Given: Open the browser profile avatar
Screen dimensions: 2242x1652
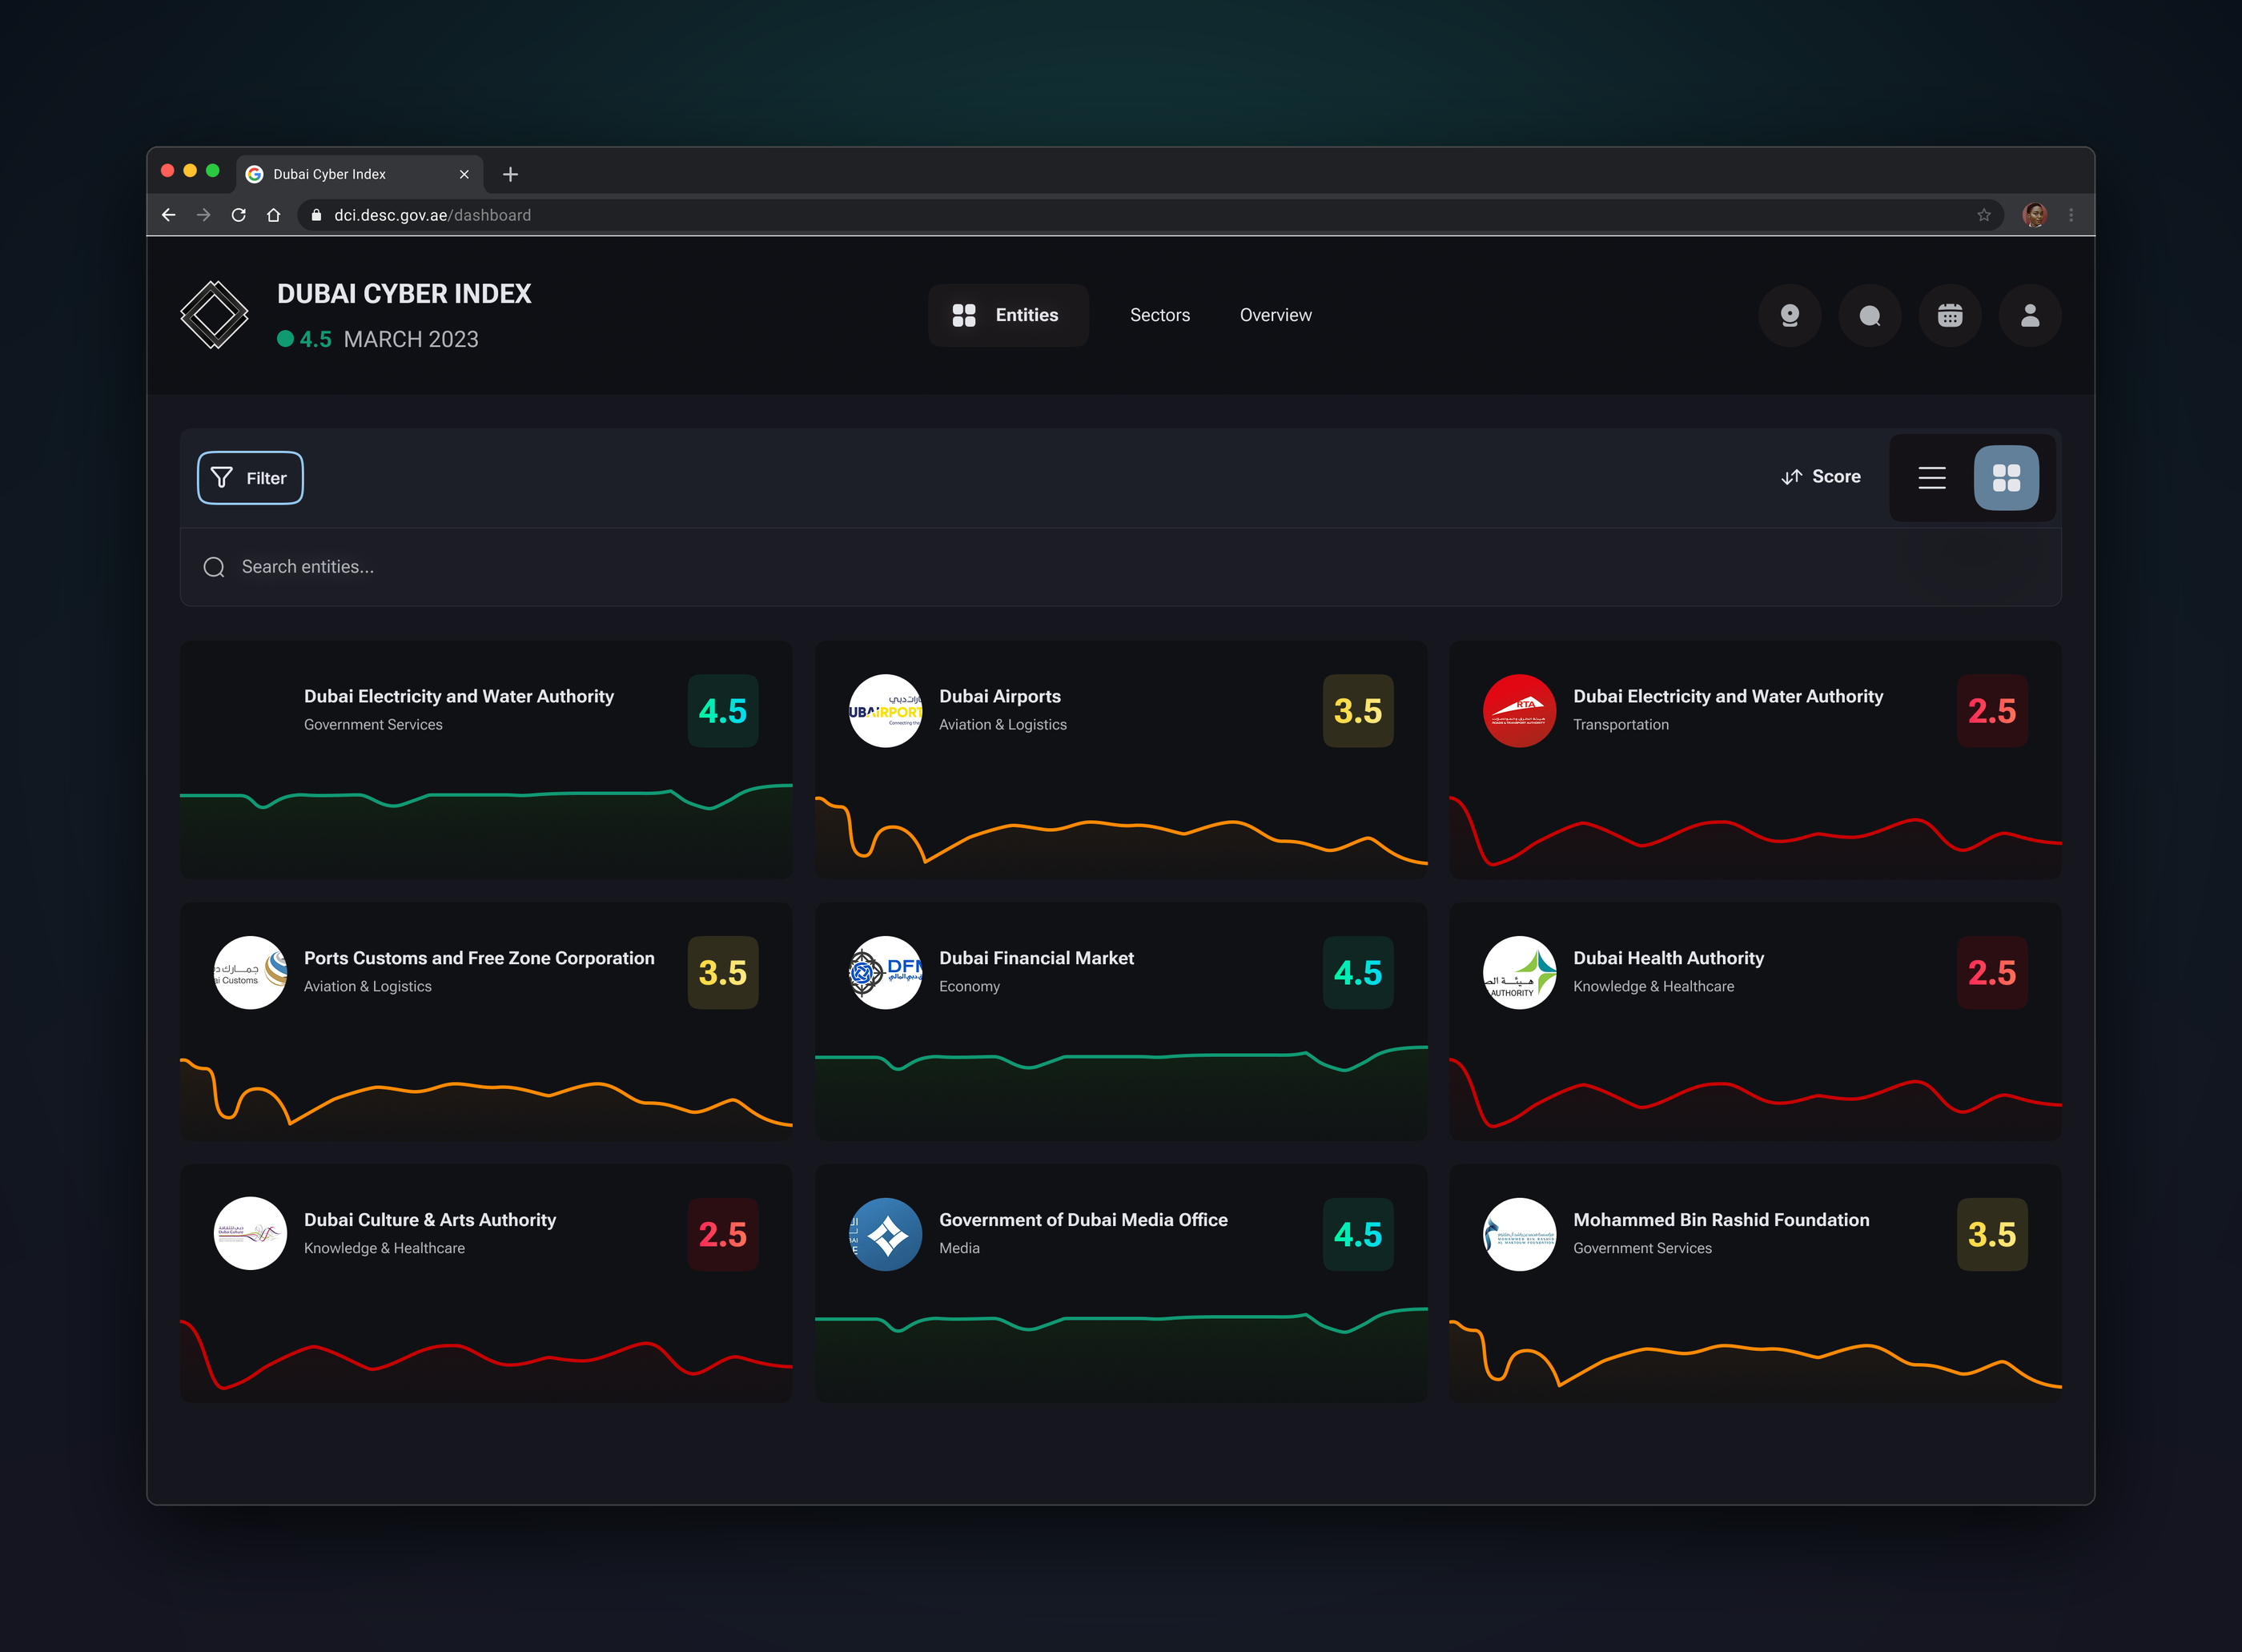Looking at the screenshot, I should (2034, 215).
